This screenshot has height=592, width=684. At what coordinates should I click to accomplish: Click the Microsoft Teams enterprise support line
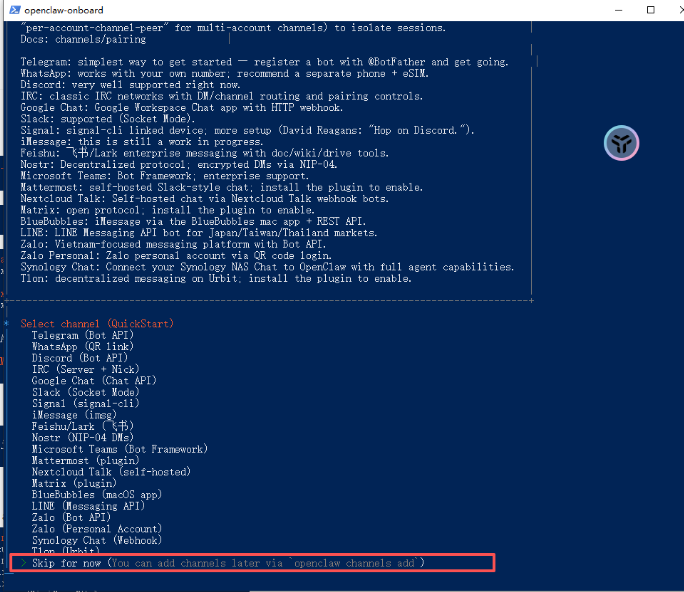click(x=165, y=176)
